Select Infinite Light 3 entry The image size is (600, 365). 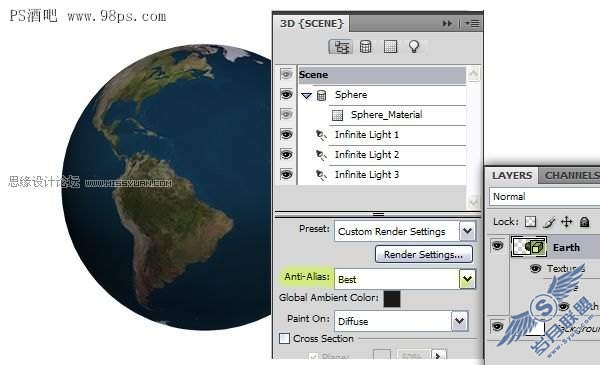(x=367, y=174)
